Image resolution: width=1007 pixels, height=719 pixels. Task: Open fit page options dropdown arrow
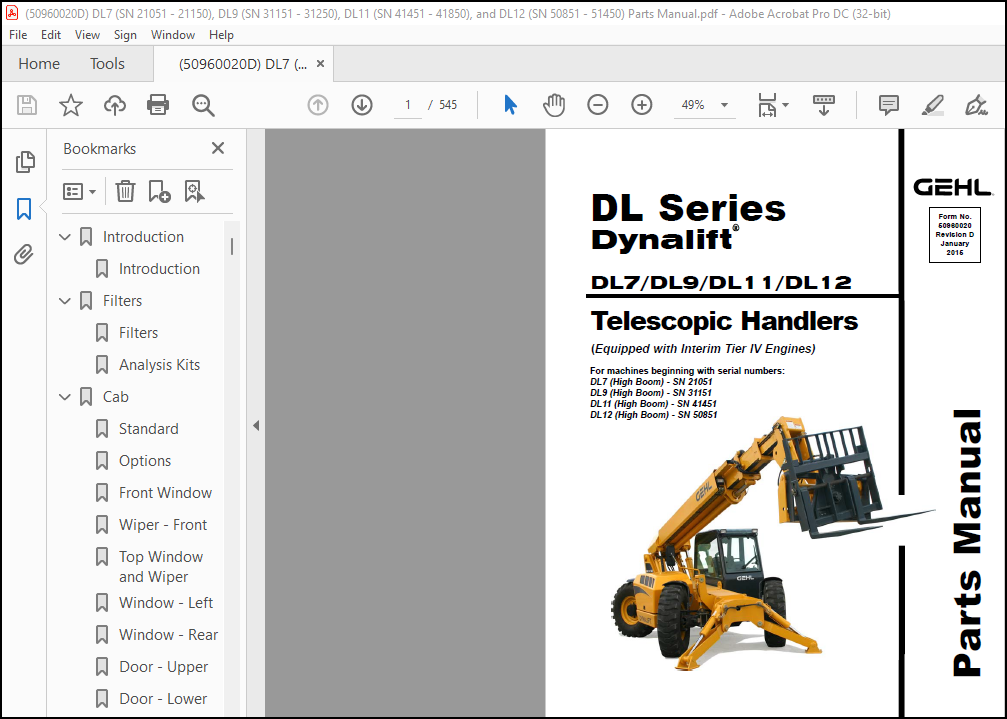785,105
